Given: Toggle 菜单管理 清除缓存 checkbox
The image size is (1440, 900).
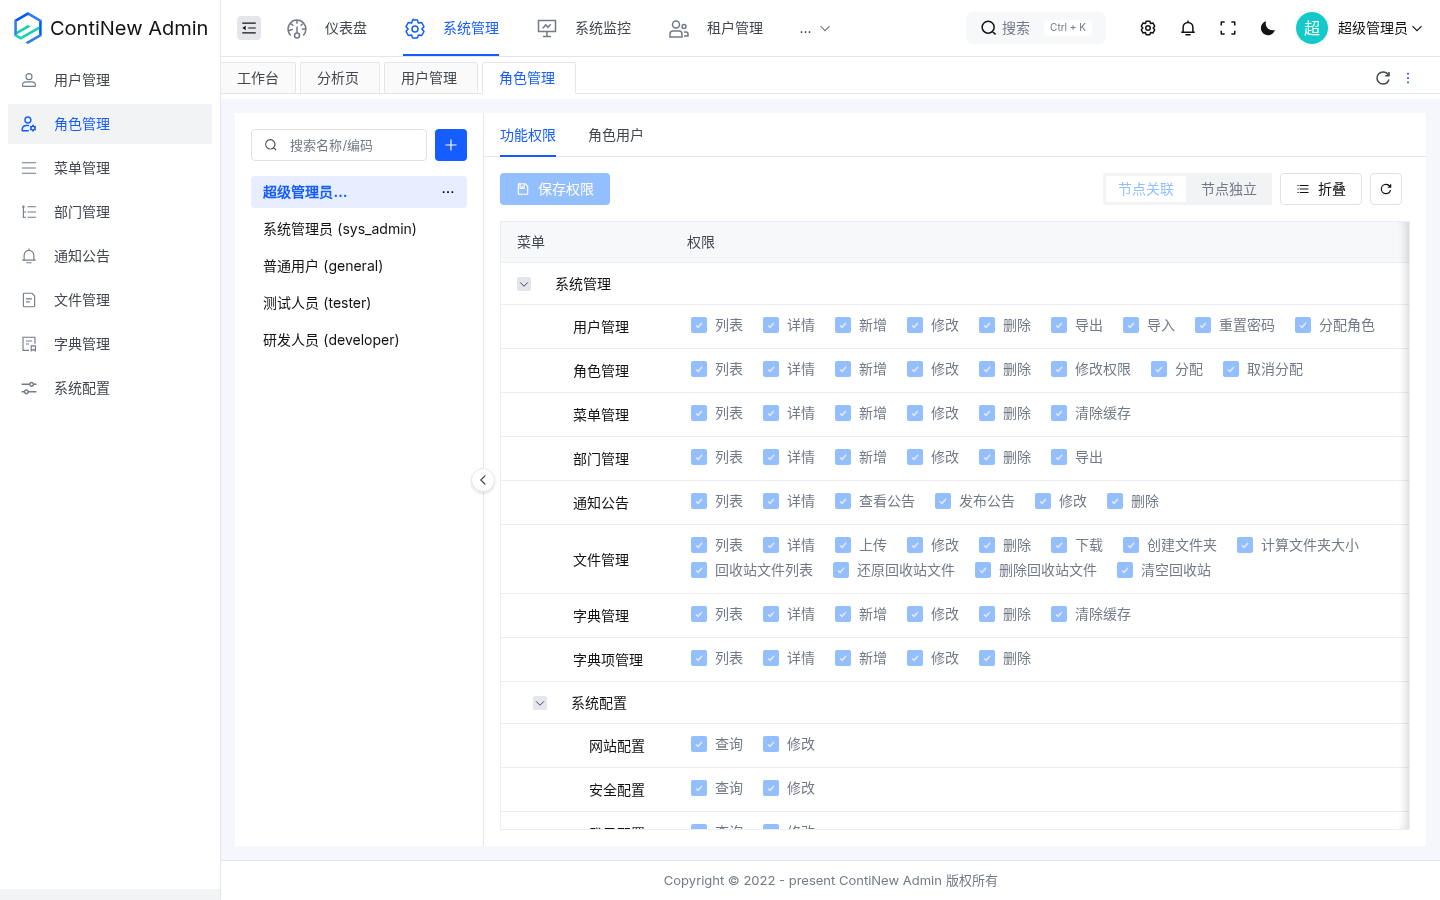Looking at the screenshot, I should tap(1059, 413).
